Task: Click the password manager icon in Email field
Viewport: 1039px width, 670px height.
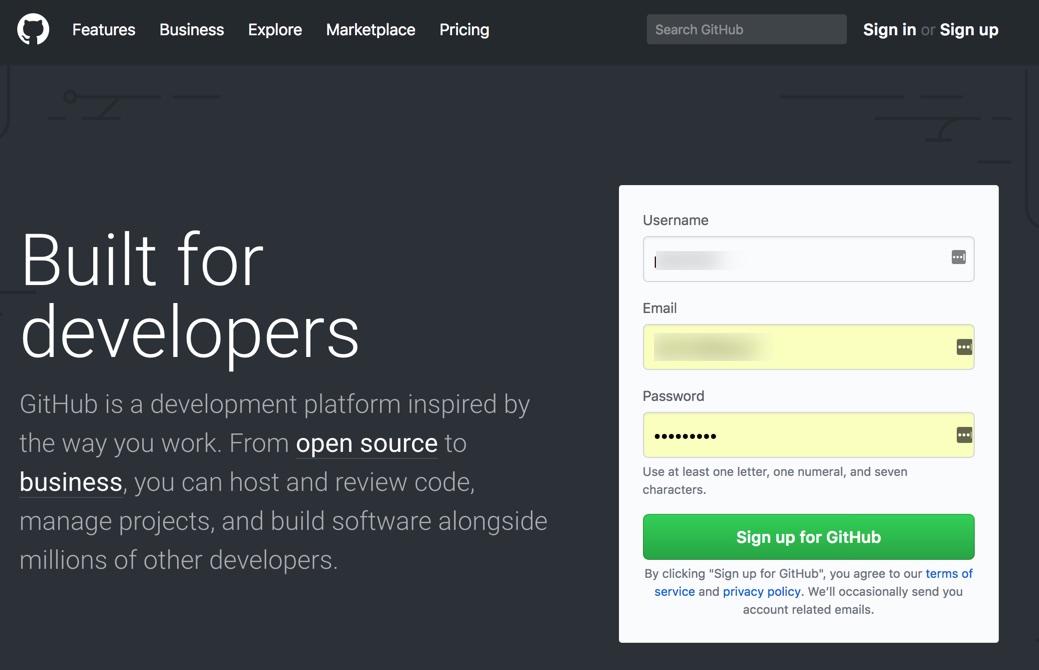Action: (963, 347)
